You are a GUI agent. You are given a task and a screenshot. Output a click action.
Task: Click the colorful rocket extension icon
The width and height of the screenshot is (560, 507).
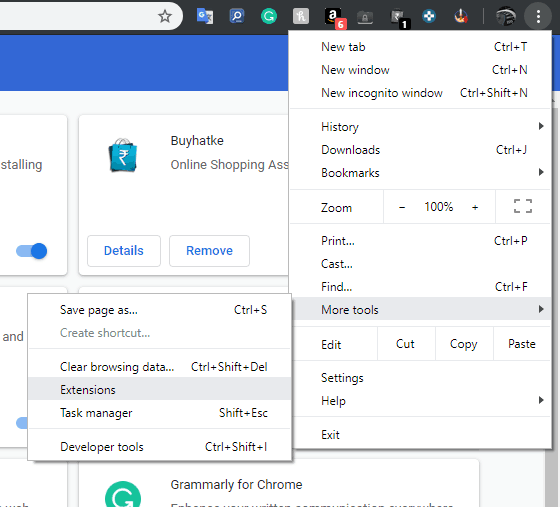pos(461,16)
